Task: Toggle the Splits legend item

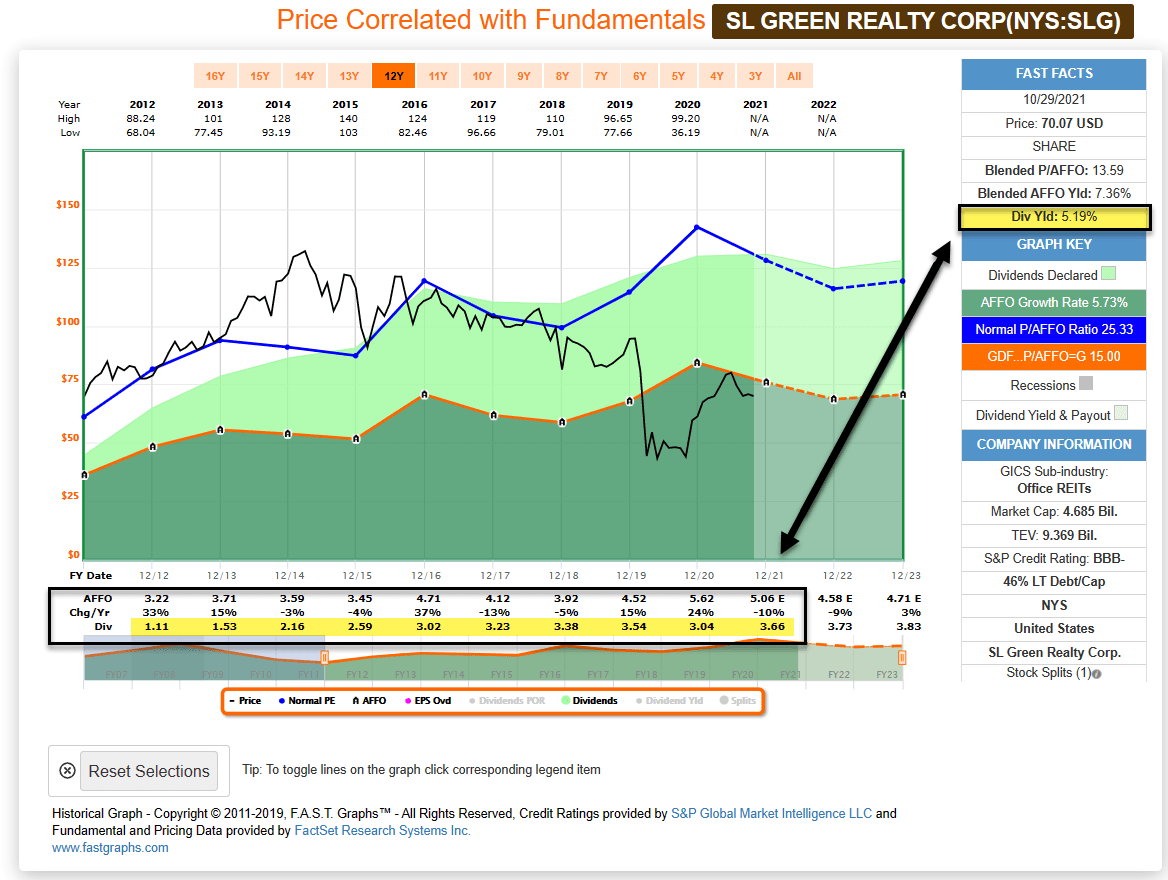Action: [737, 701]
